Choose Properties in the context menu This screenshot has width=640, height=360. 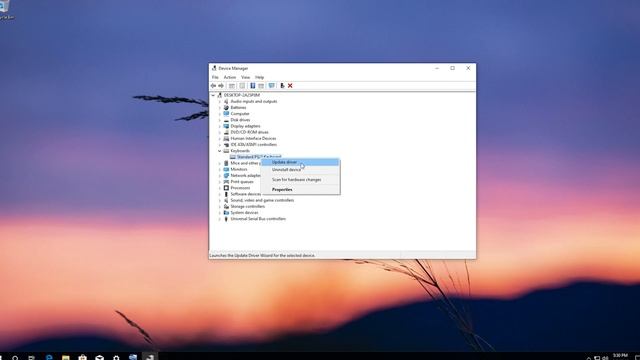click(300, 189)
